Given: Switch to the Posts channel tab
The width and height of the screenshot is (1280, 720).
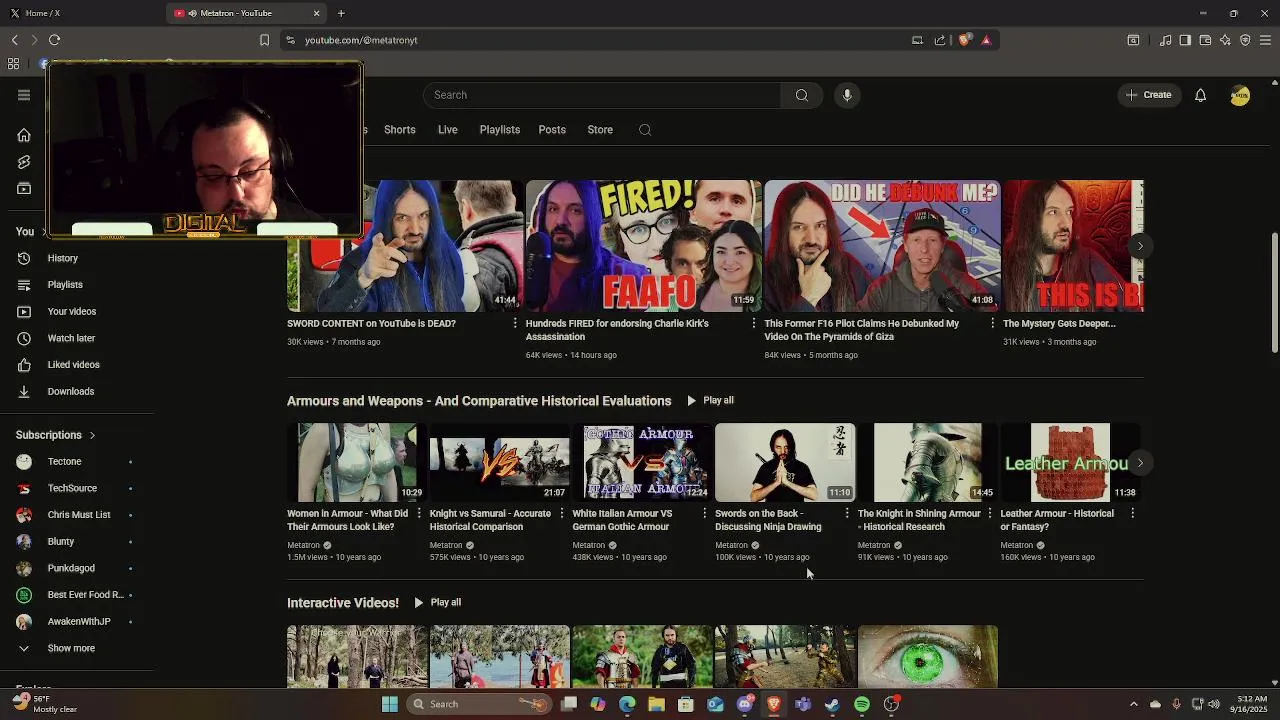Looking at the screenshot, I should coord(552,130).
